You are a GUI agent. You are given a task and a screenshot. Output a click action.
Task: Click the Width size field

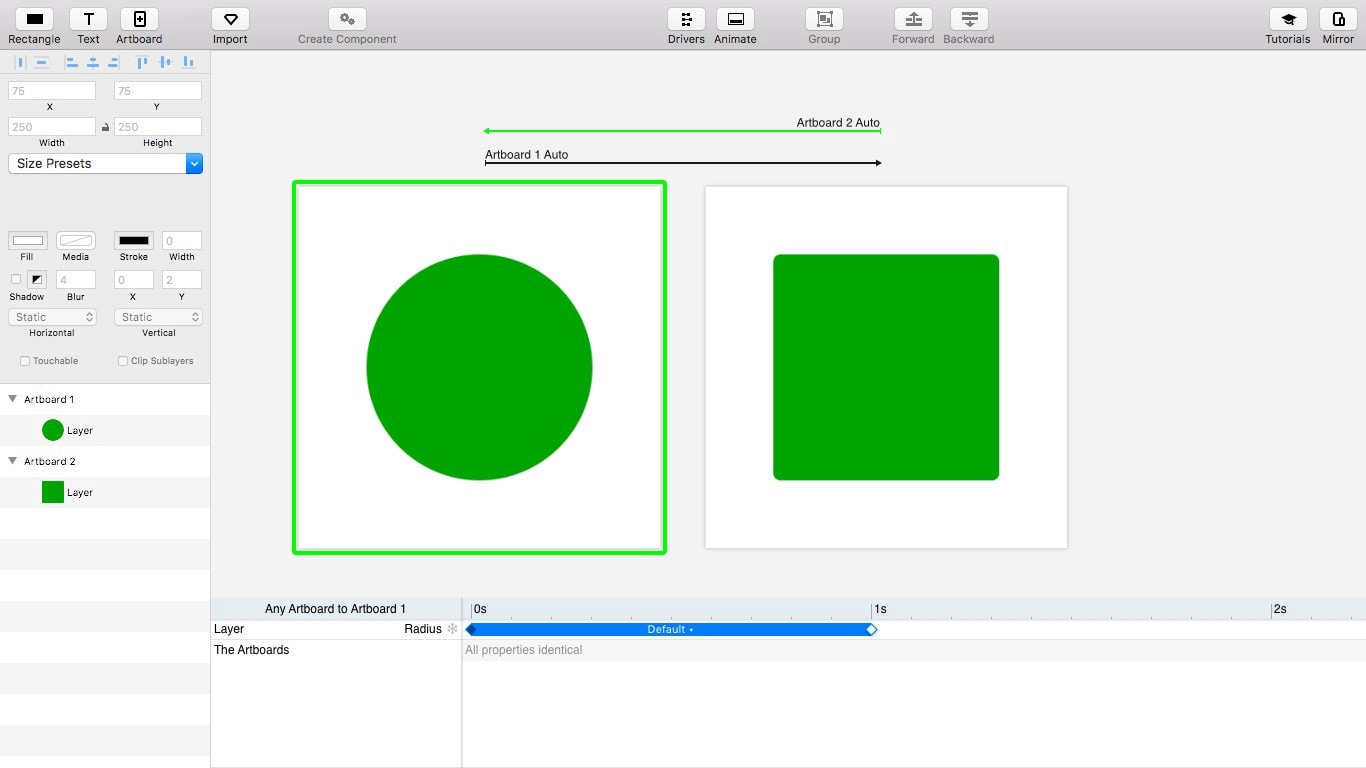(x=52, y=127)
